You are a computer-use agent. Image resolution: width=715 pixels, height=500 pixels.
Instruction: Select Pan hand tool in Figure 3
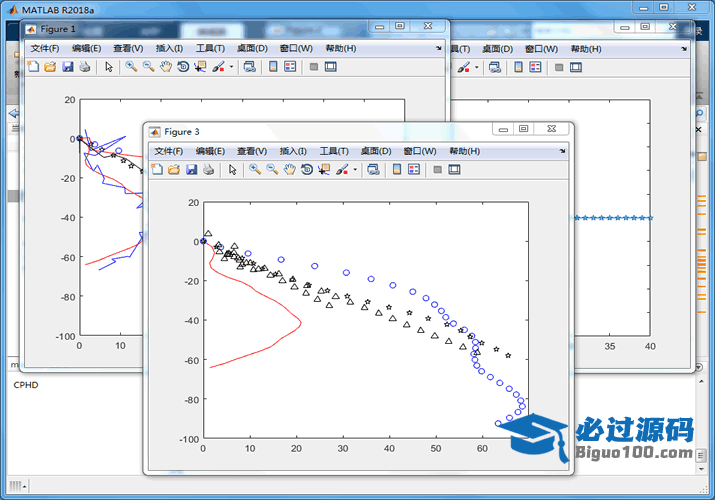click(290, 170)
